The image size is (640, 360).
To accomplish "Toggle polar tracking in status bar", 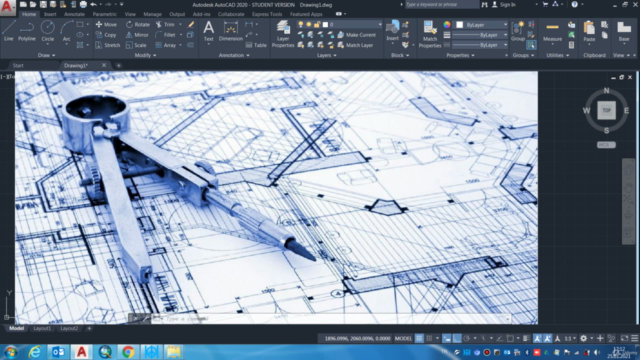I will 467,338.
